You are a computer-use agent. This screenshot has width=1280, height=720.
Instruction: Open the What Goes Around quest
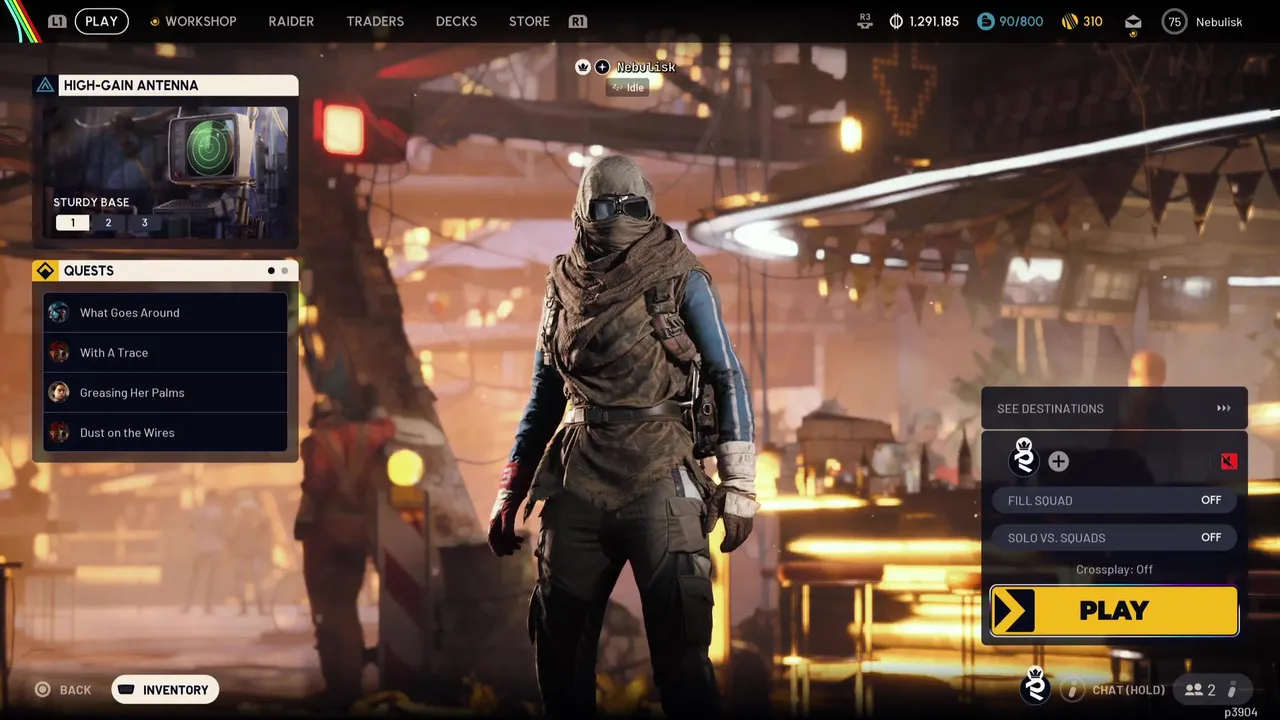point(166,312)
